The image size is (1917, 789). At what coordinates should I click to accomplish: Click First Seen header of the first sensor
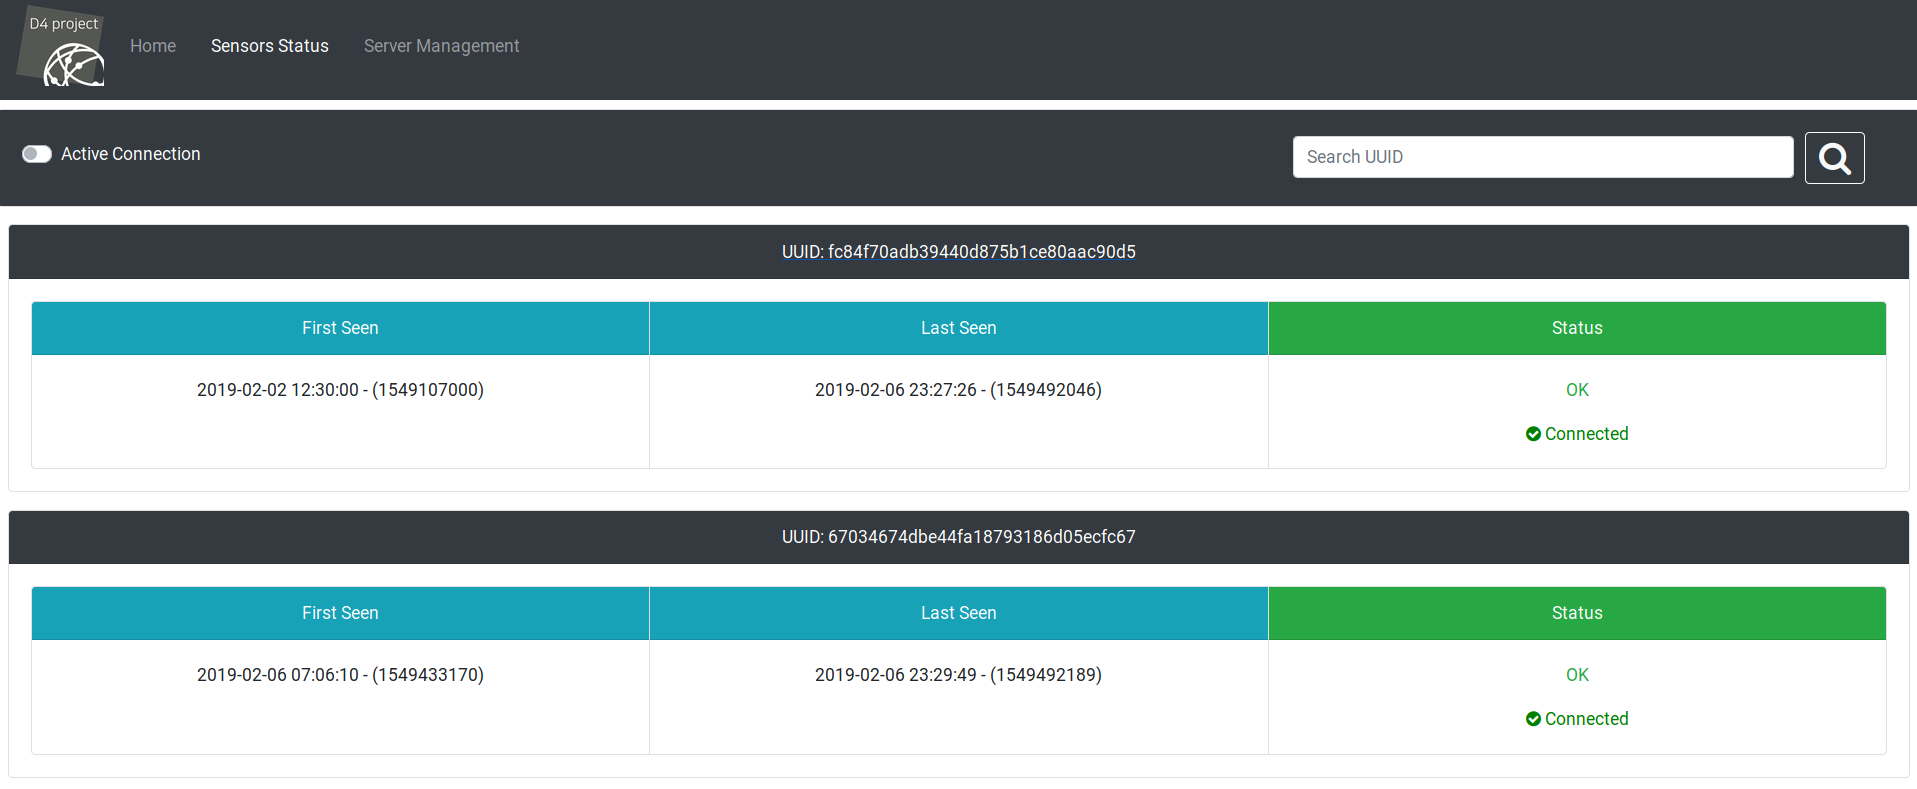[x=340, y=328]
